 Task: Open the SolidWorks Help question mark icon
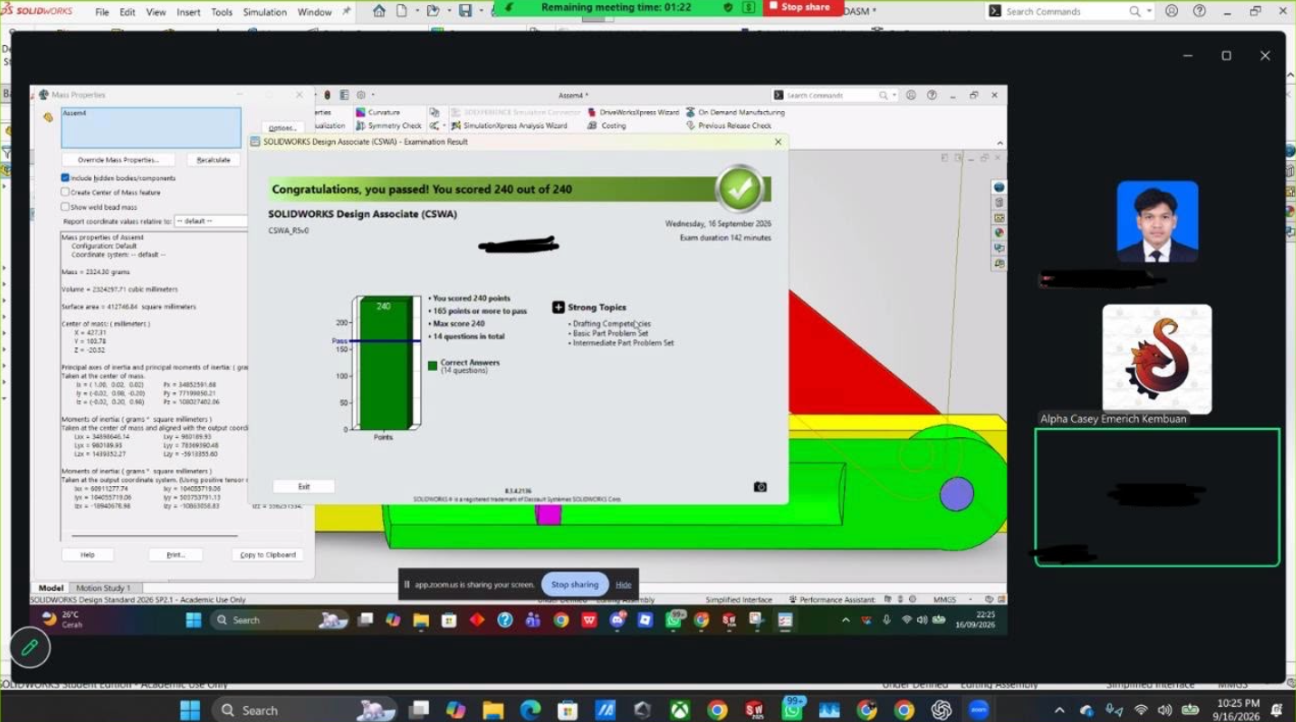pos(1199,11)
